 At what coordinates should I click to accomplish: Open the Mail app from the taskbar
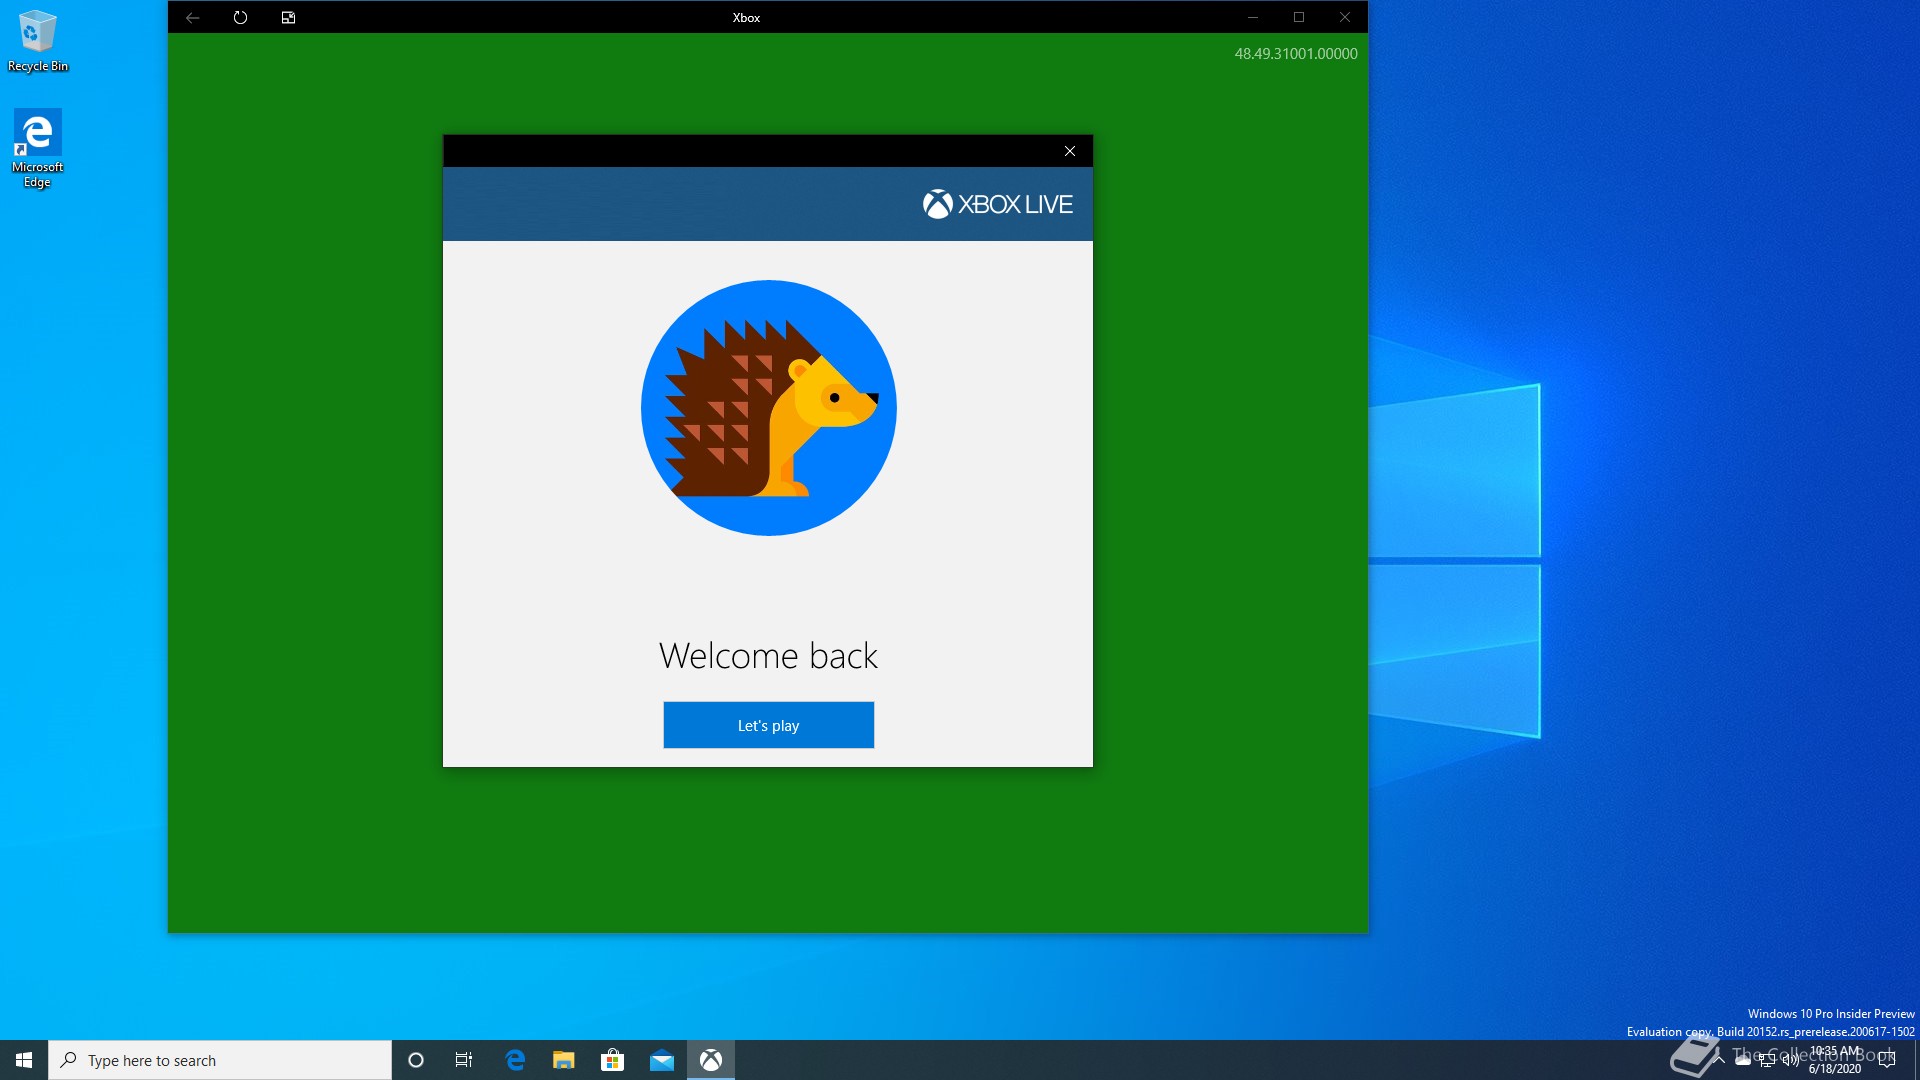click(x=662, y=1060)
